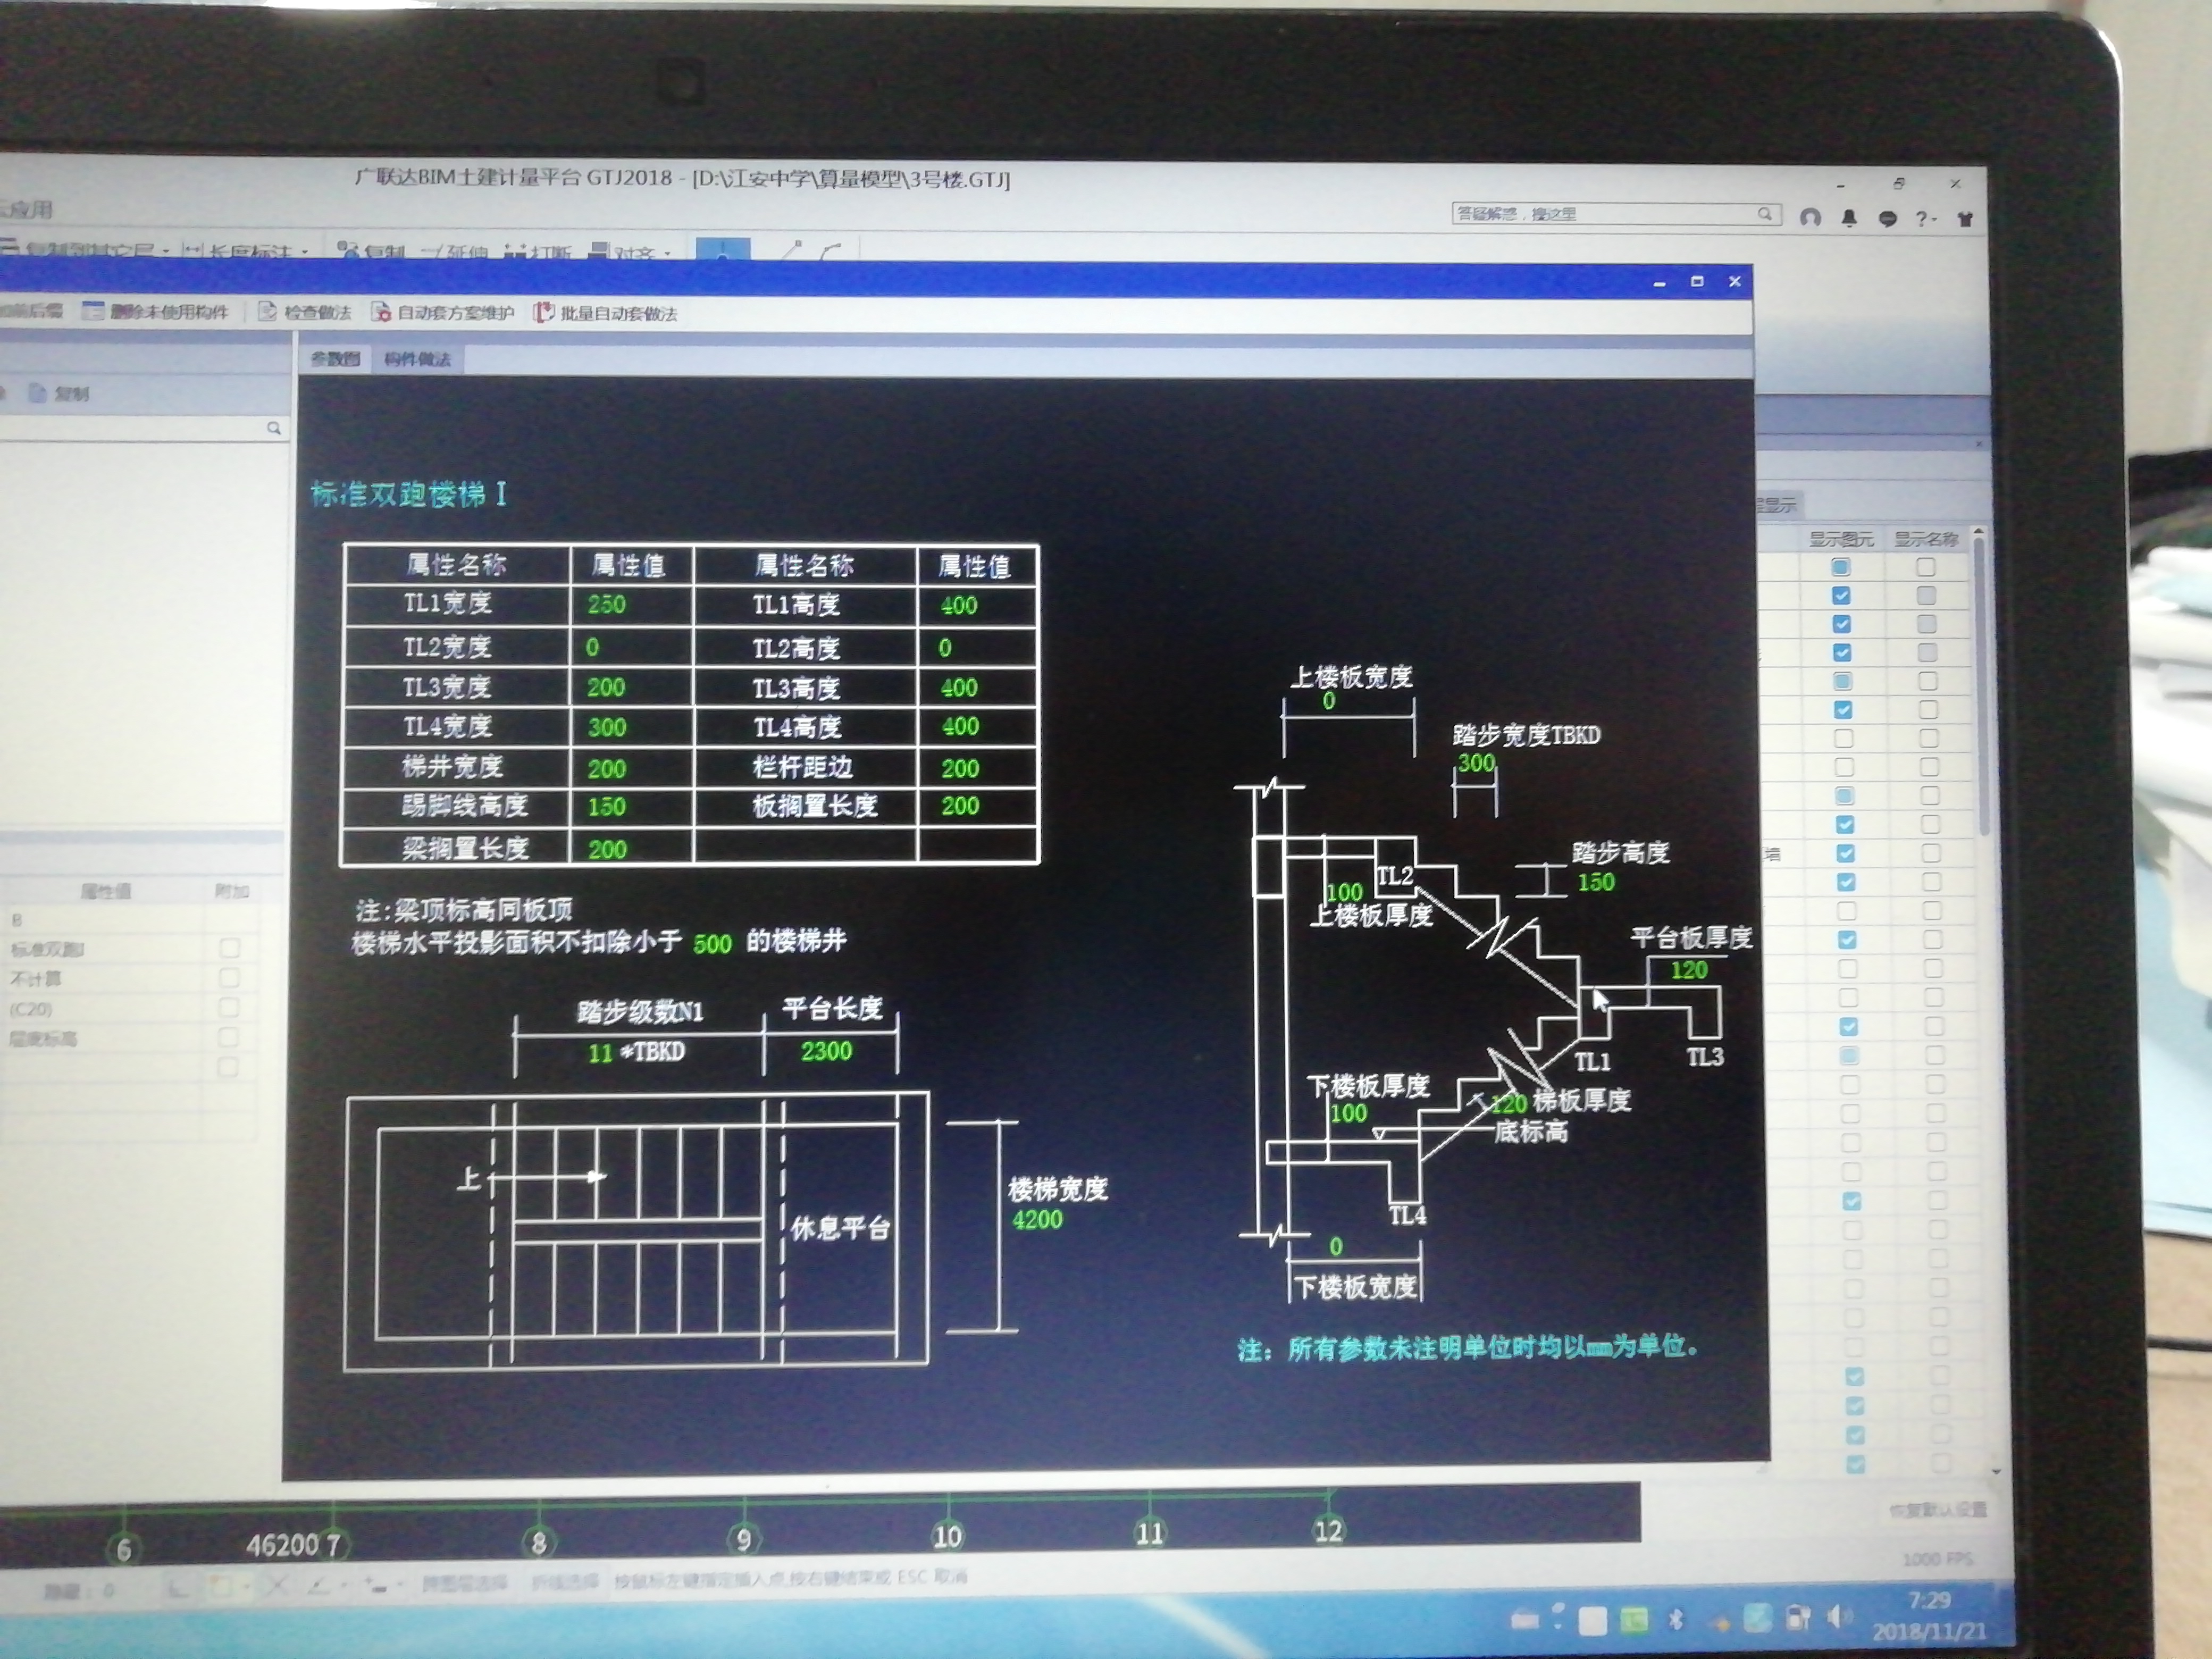Click the 批量自动套做法 toolbar icon
This screenshot has height=1659, width=2212.
(543, 313)
